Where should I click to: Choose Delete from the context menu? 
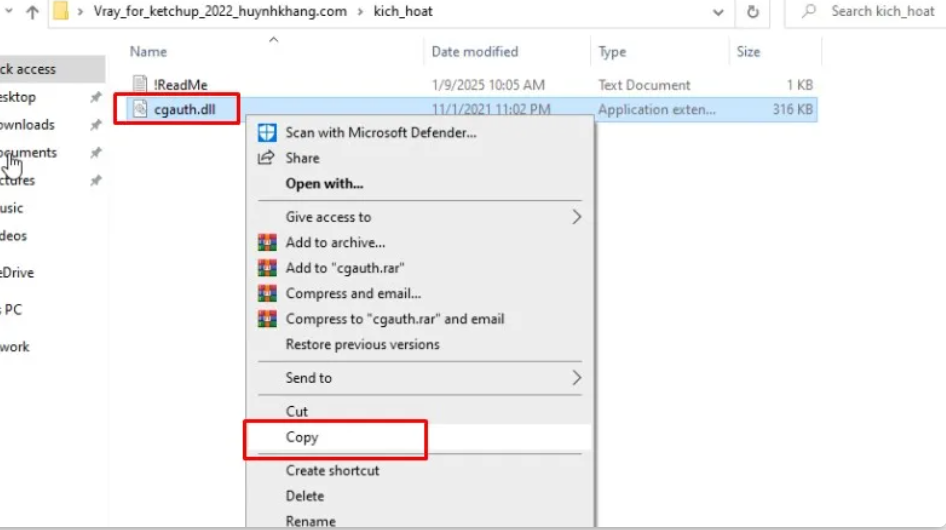click(x=305, y=496)
